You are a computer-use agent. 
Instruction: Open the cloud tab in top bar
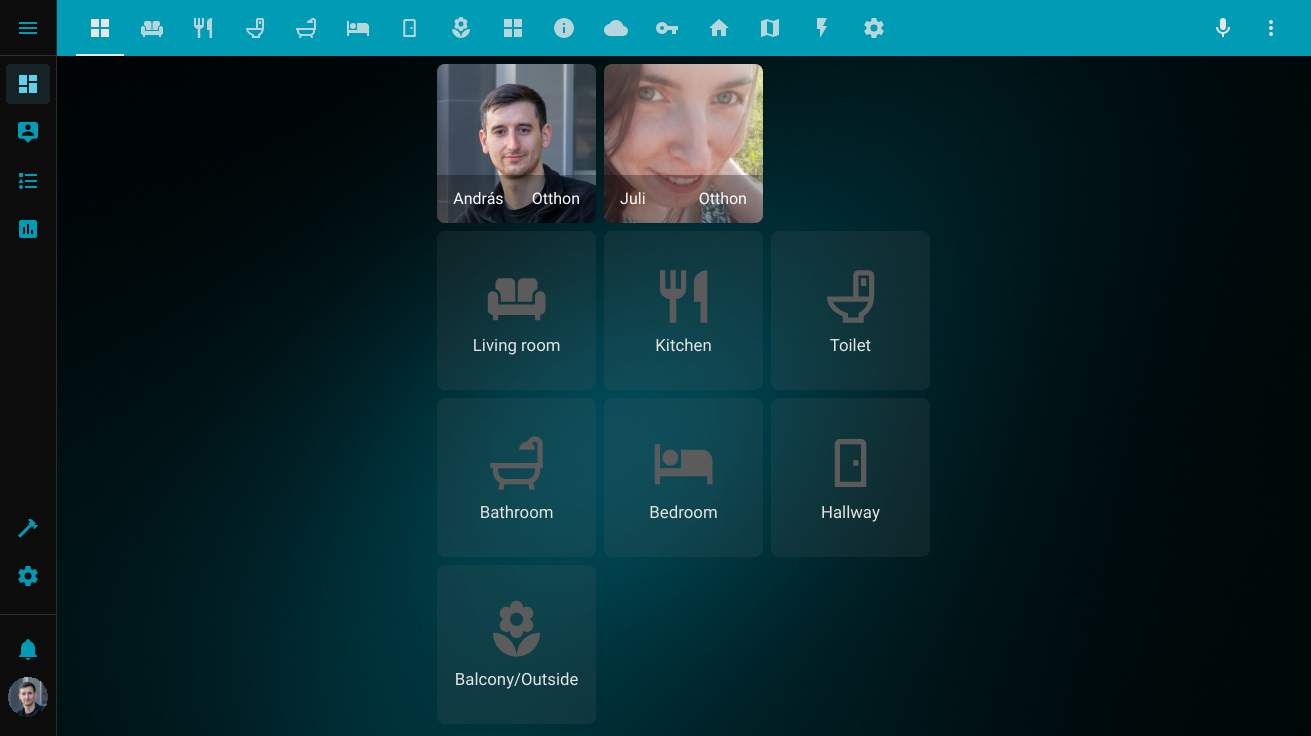(616, 28)
